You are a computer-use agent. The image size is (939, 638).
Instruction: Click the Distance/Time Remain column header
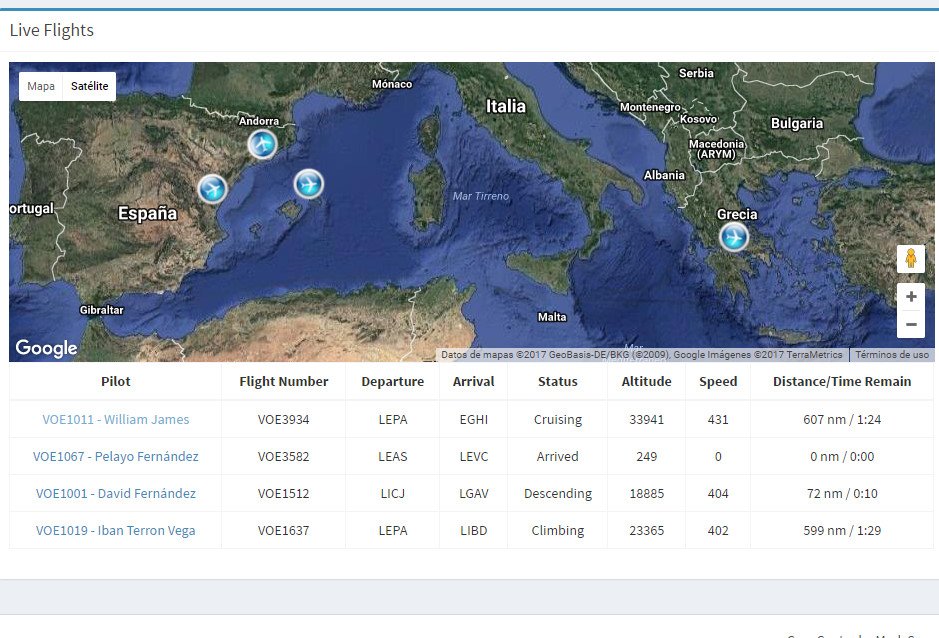point(842,382)
